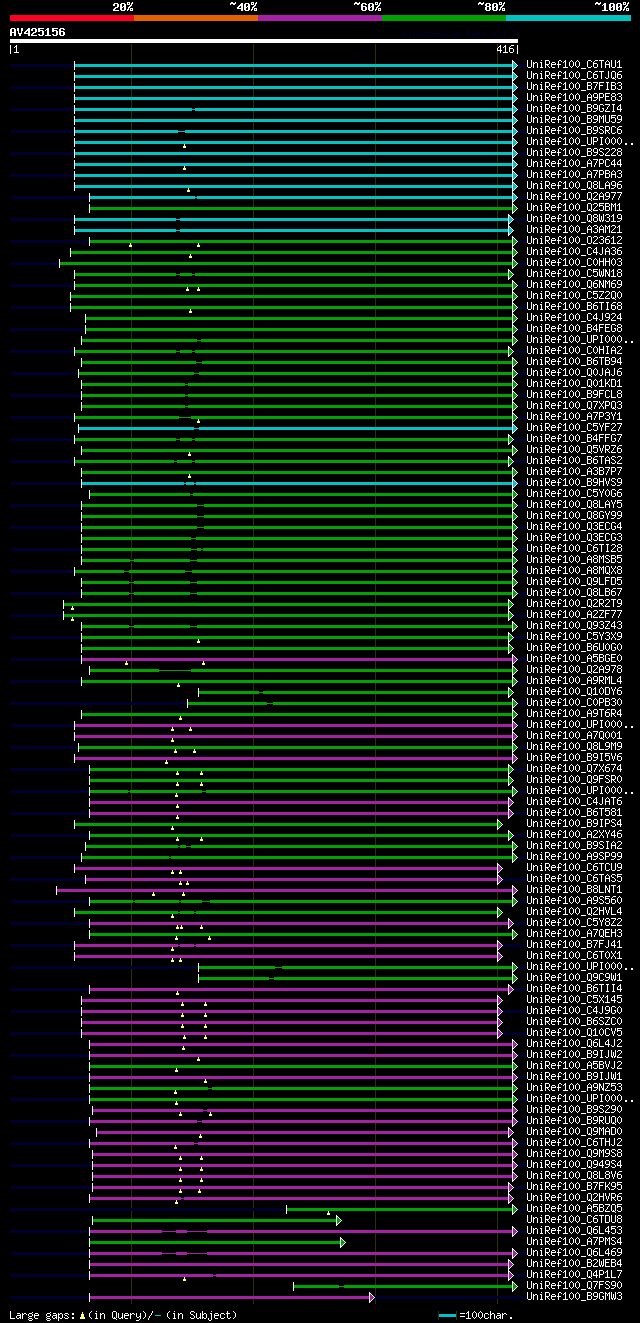
Task: Click the green ~80% legend segment
Action: coord(444,18)
